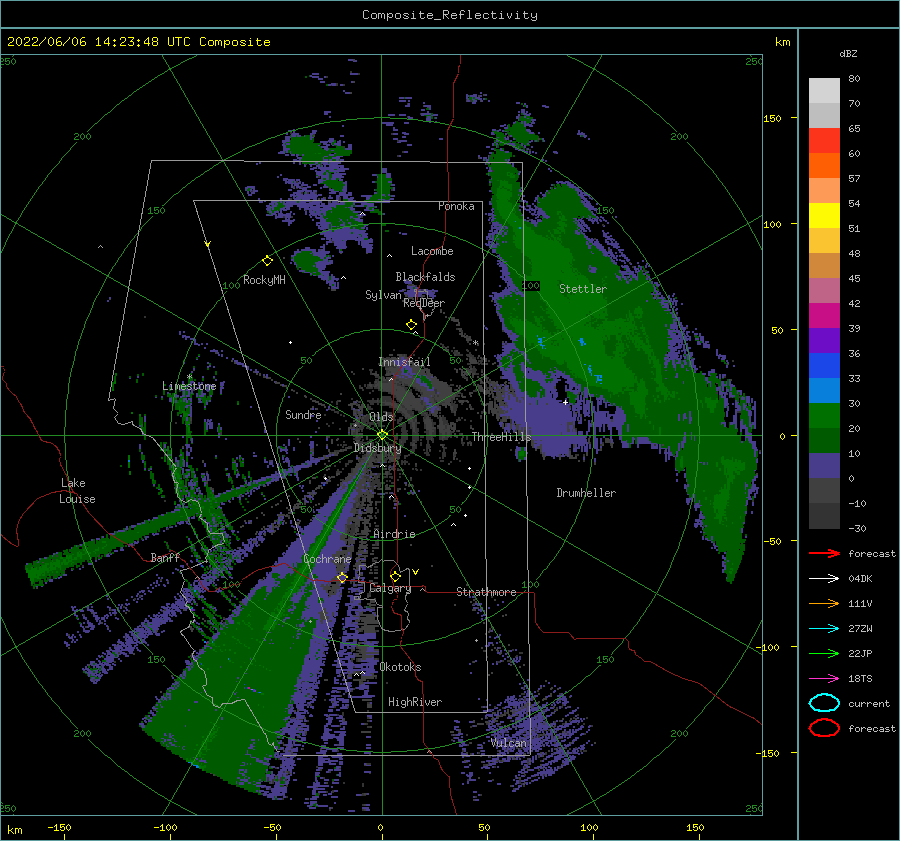The image size is (900, 841).
Task: Click the Didsbury label
Action: point(377,448)
